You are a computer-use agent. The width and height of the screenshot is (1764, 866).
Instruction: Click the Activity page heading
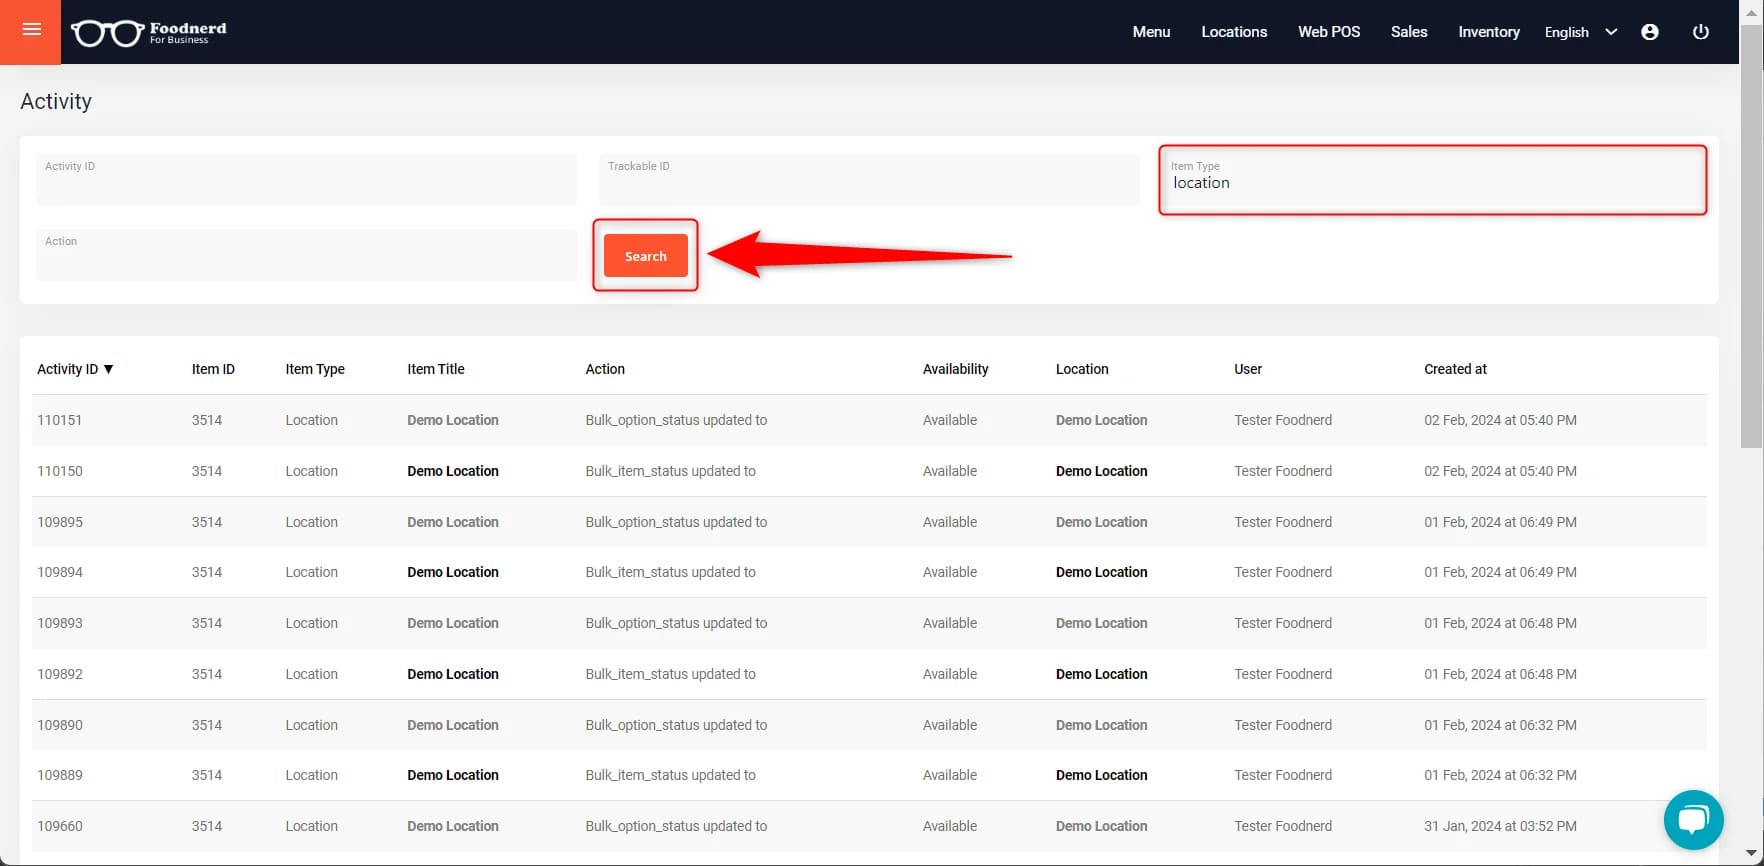coord(56,101)
